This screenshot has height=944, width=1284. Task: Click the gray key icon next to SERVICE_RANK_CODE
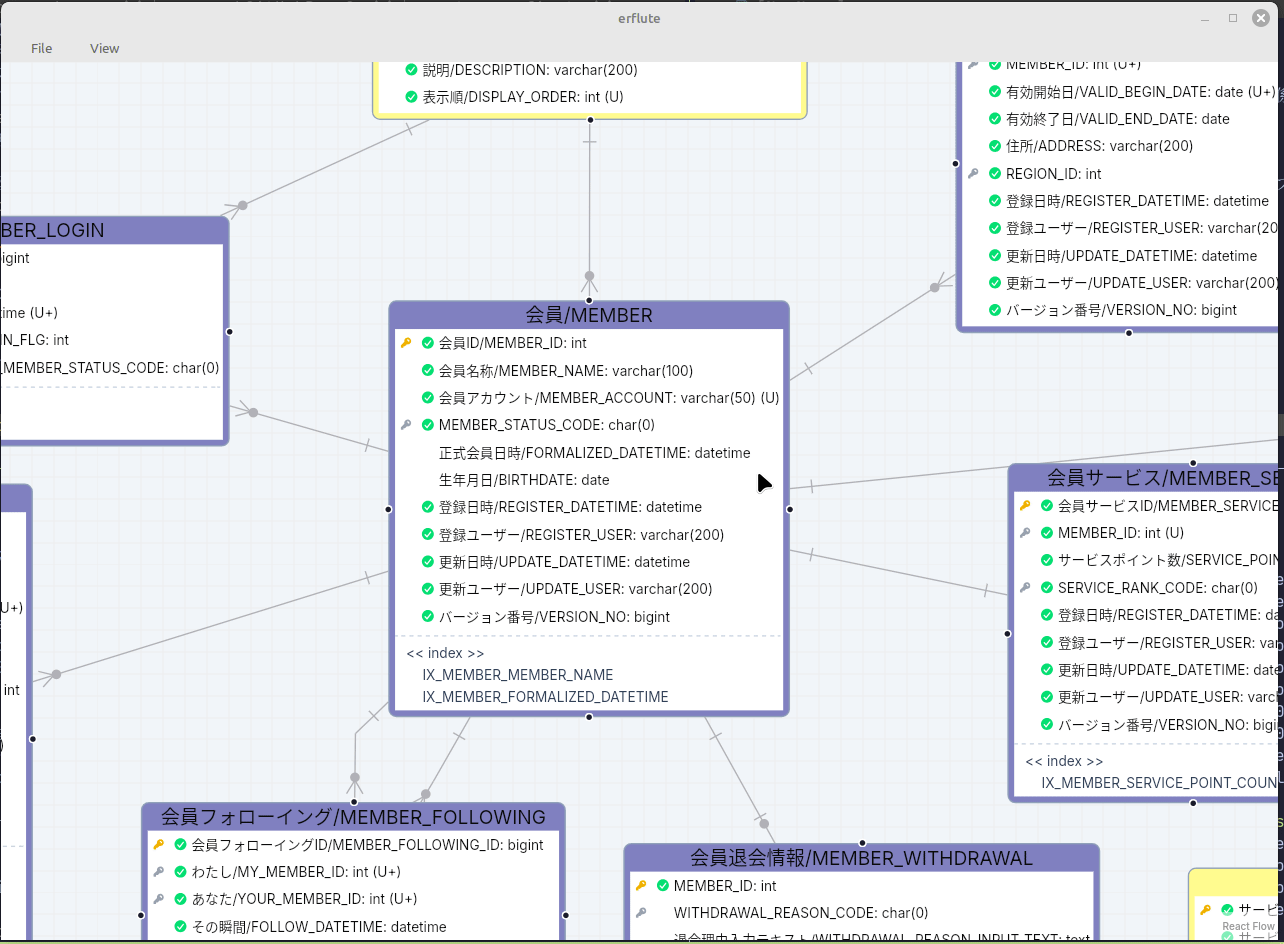(1025, 588)
